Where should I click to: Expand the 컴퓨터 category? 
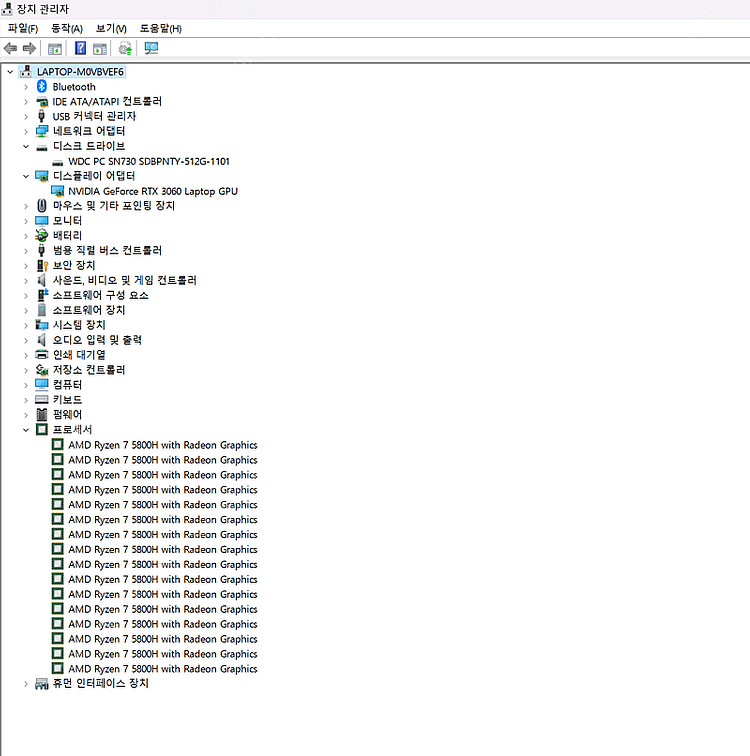tap(26, 385)
